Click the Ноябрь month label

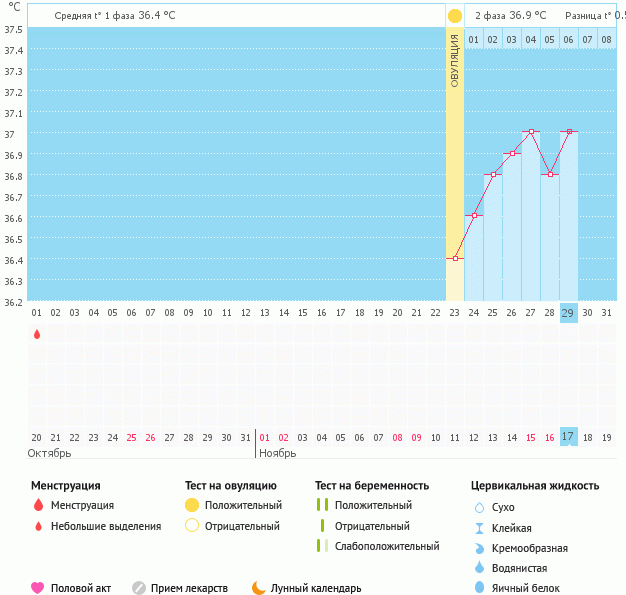point(277,453)
